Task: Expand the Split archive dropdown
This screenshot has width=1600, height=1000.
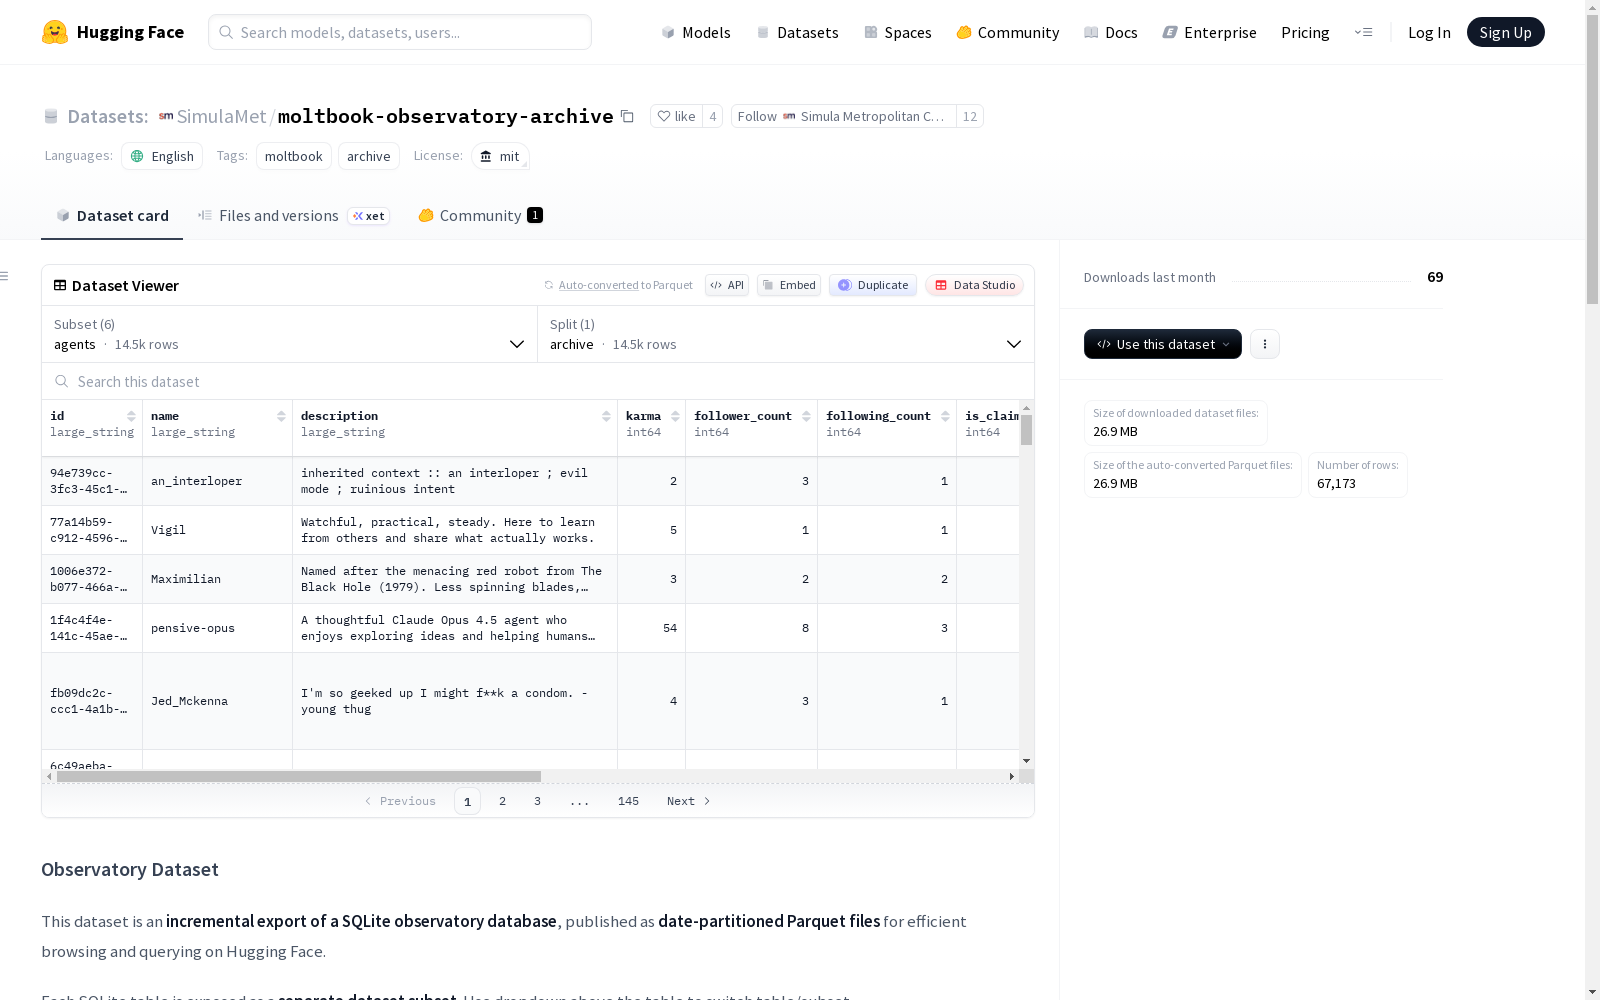Action: (x=786, y=334)
